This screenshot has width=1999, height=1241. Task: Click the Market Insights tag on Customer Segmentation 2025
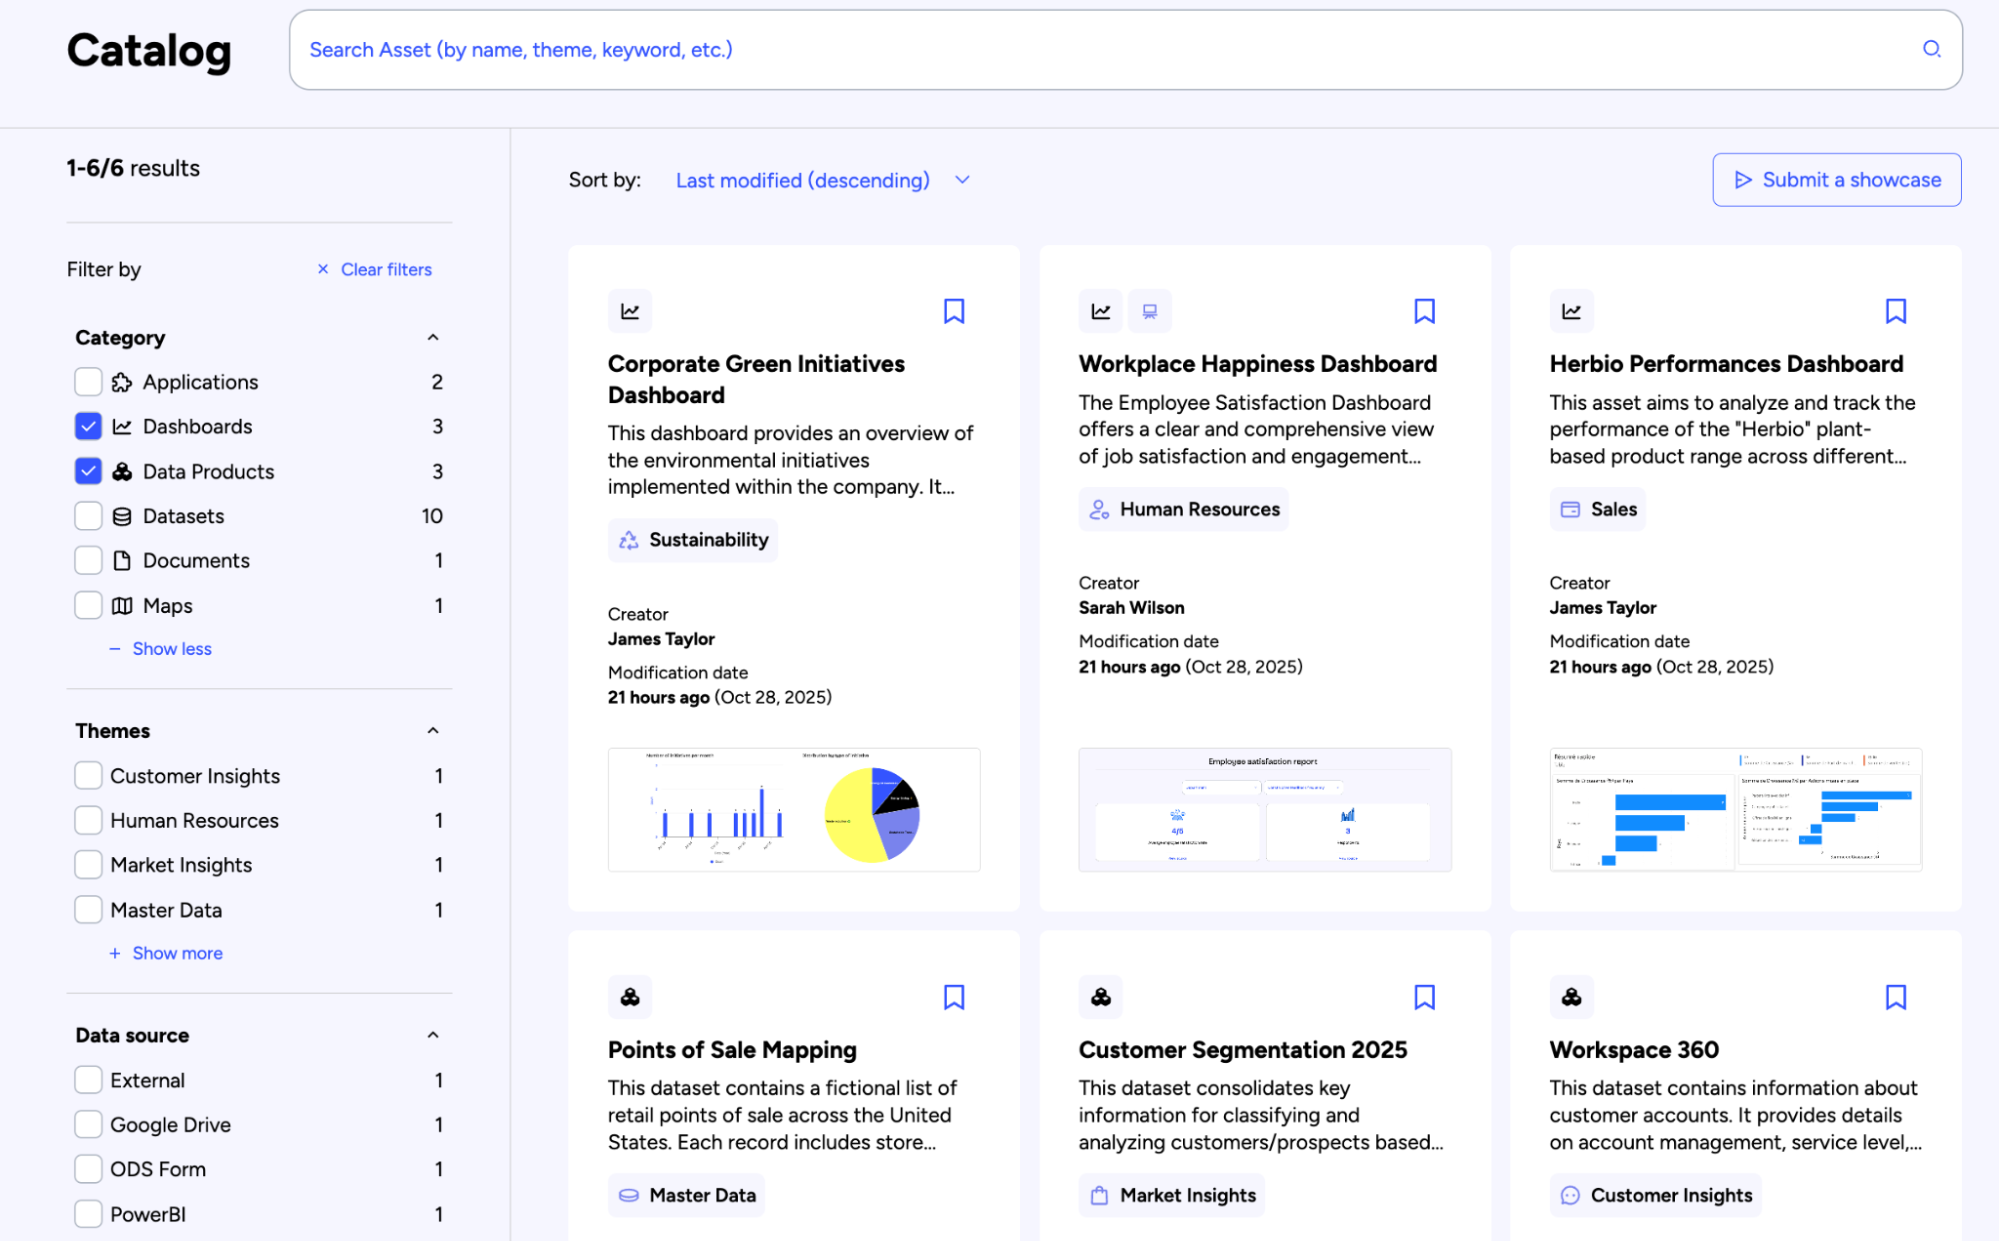[x=1170, y=1195]
